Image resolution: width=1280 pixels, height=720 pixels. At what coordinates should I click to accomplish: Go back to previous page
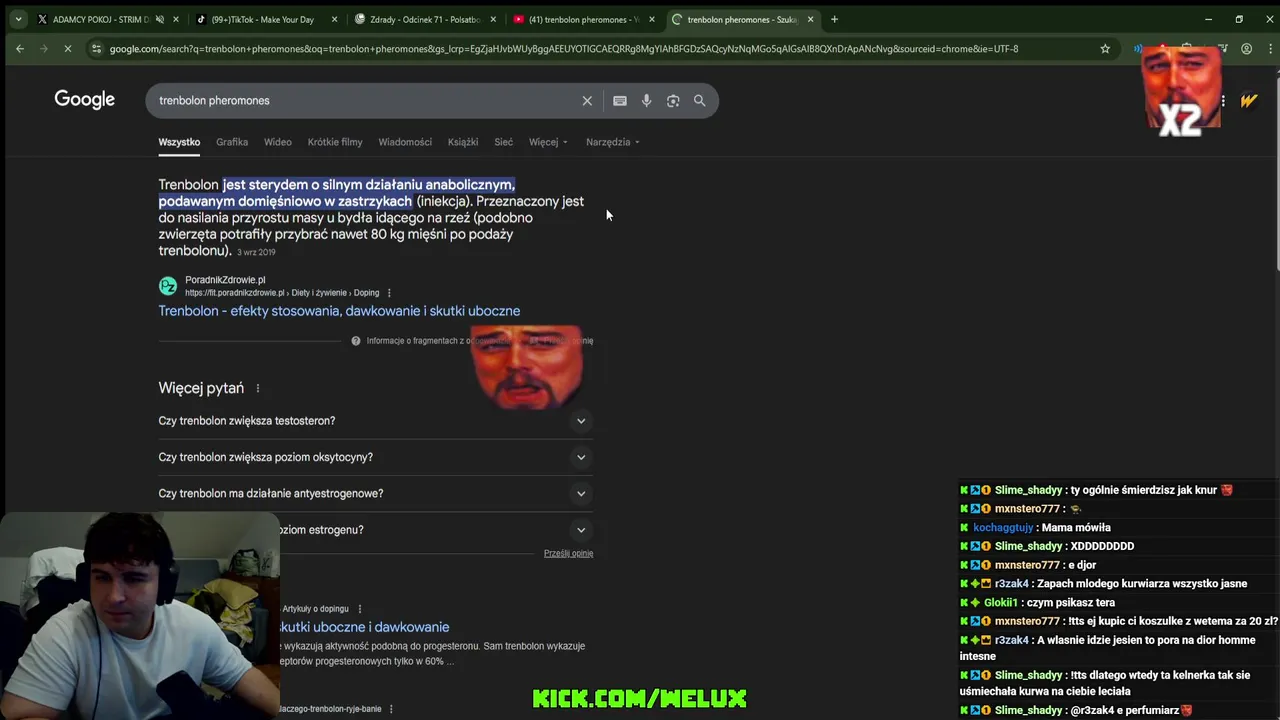pyautogui.click(x=20, y=48)
